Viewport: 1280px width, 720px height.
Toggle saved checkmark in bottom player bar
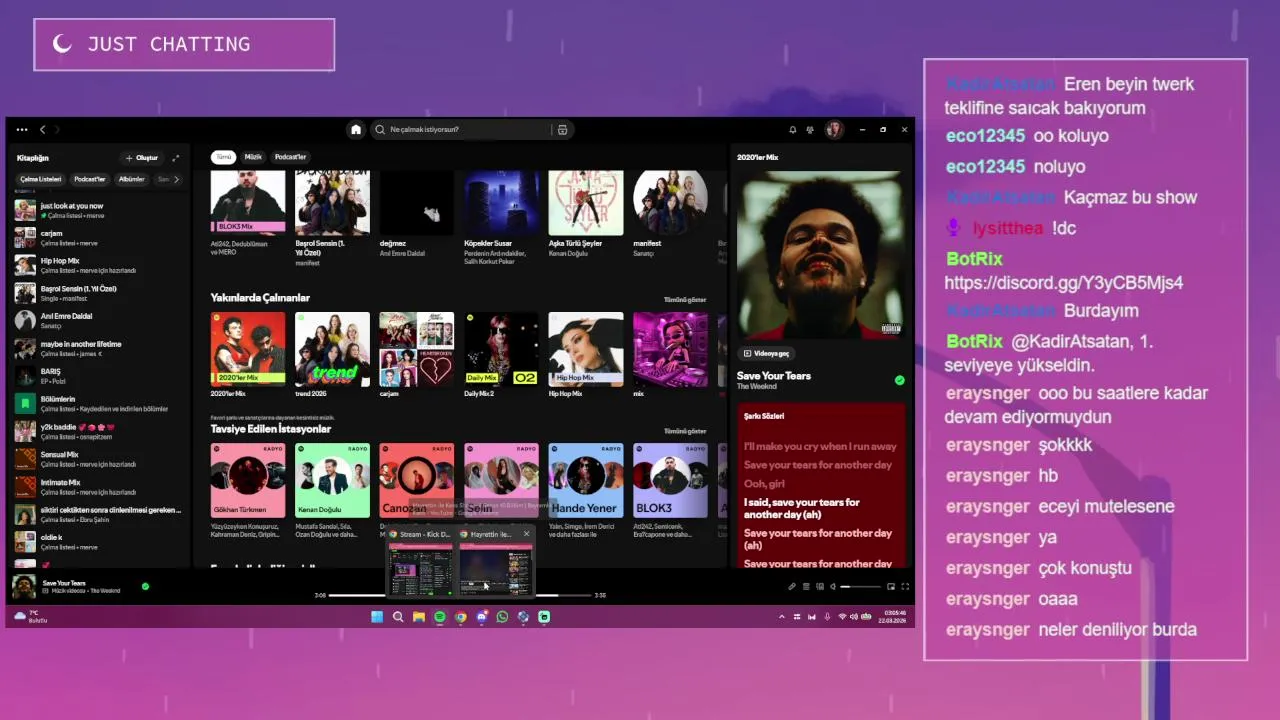point(145,587)
